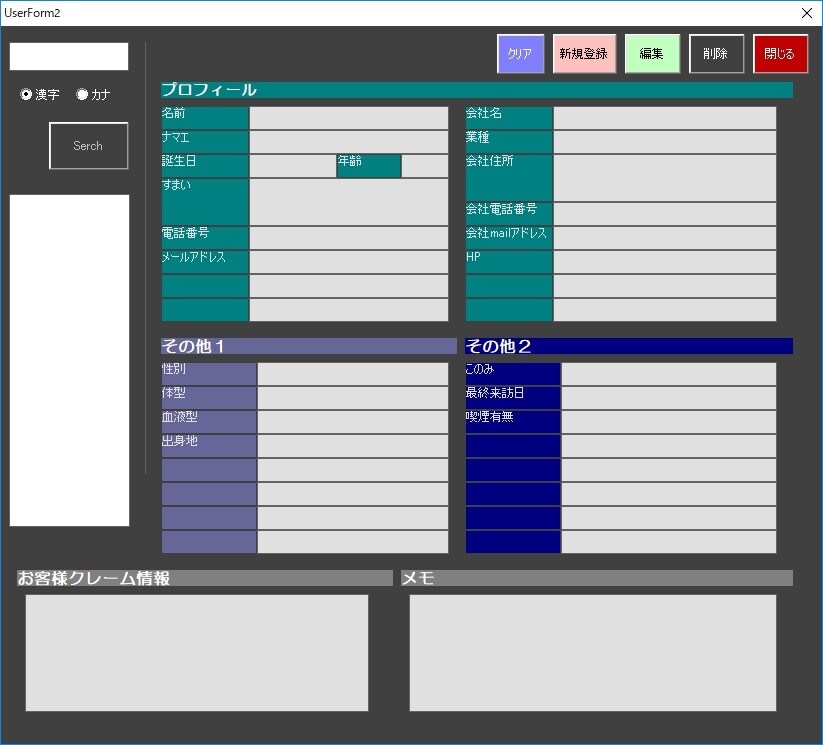Click the 誕生日 input field

(292, 166)
